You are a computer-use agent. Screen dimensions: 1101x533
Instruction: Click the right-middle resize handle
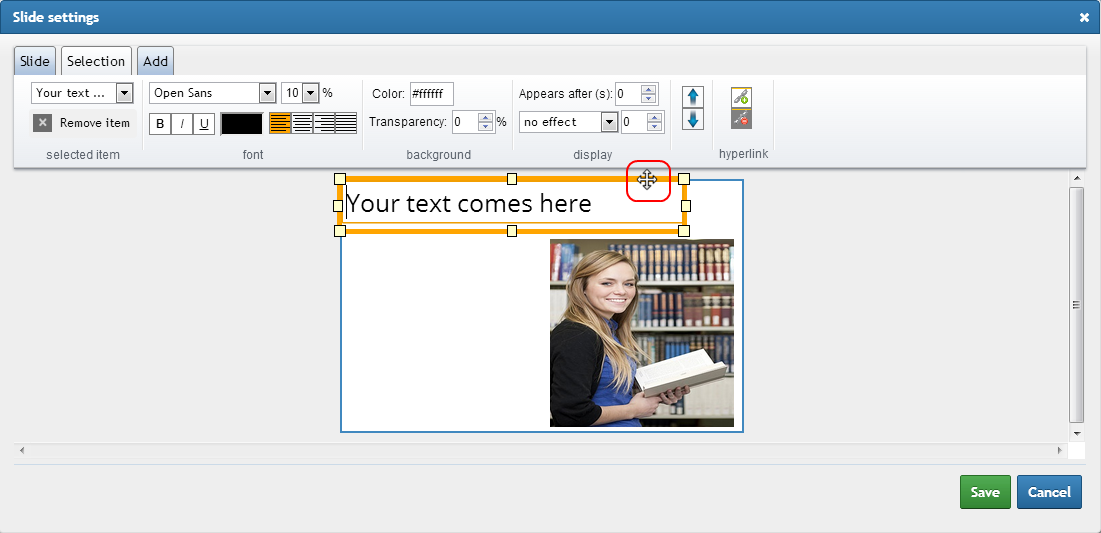coord(686,206)
